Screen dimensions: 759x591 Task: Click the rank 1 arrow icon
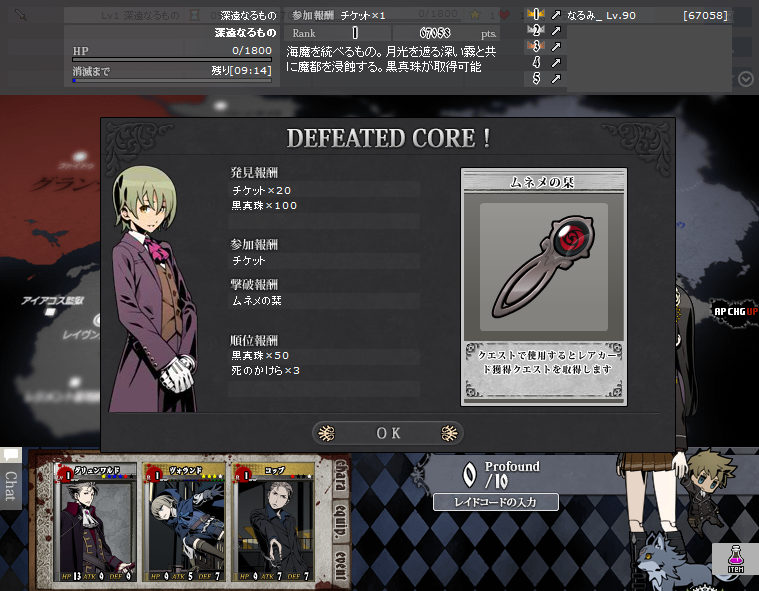coord(556,15)
